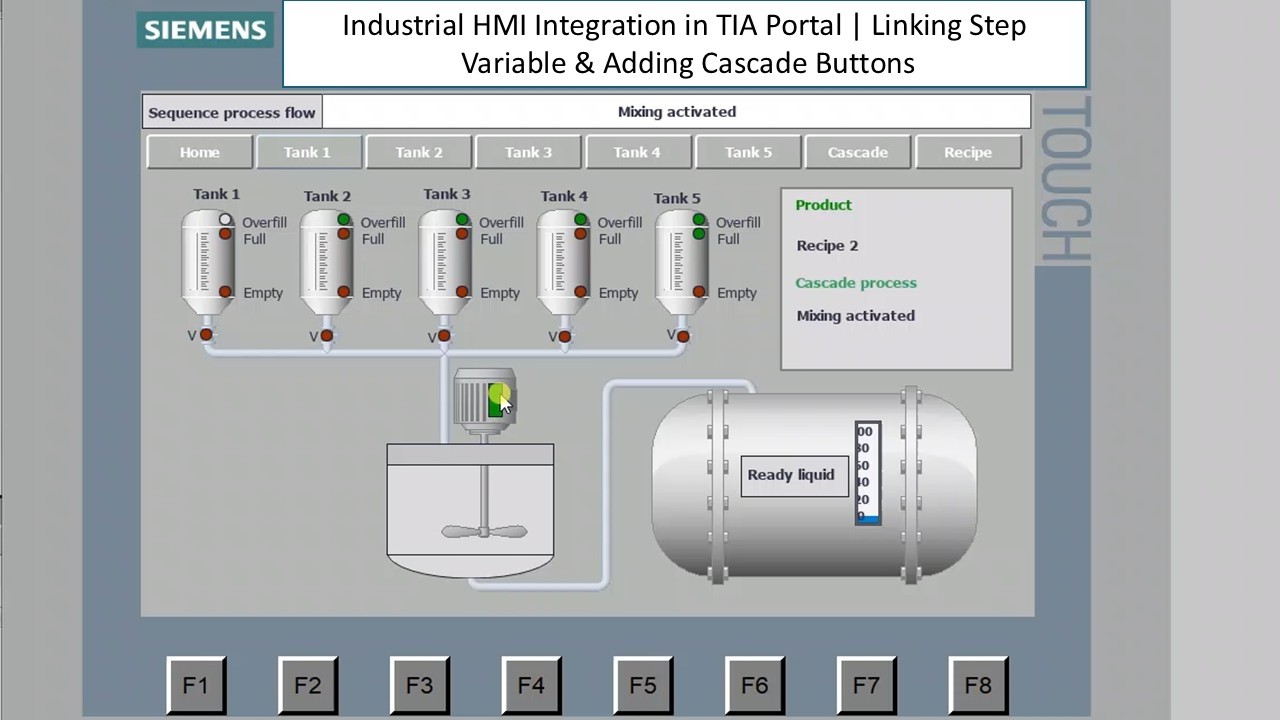The image size is (1280, 720).
Task: Click Tank 4 overfill indicator lamp
Action: pos(581,220)
